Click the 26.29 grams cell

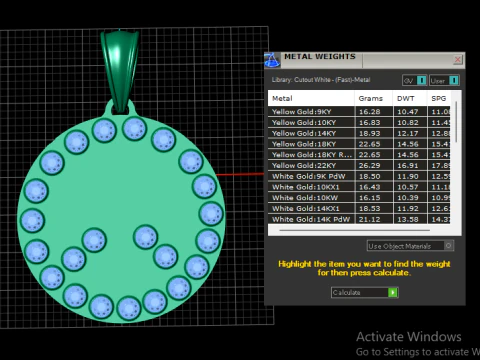pos(374,165)
